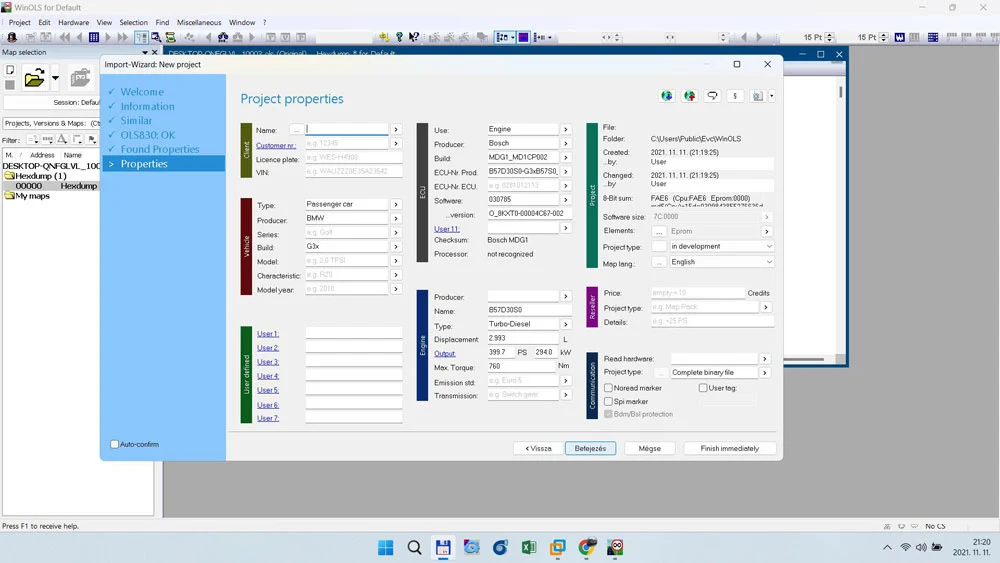This screenshot has height=563, width=1000.
Task: Click the blue grid hexdump toolbar icon
Action: 94,38
